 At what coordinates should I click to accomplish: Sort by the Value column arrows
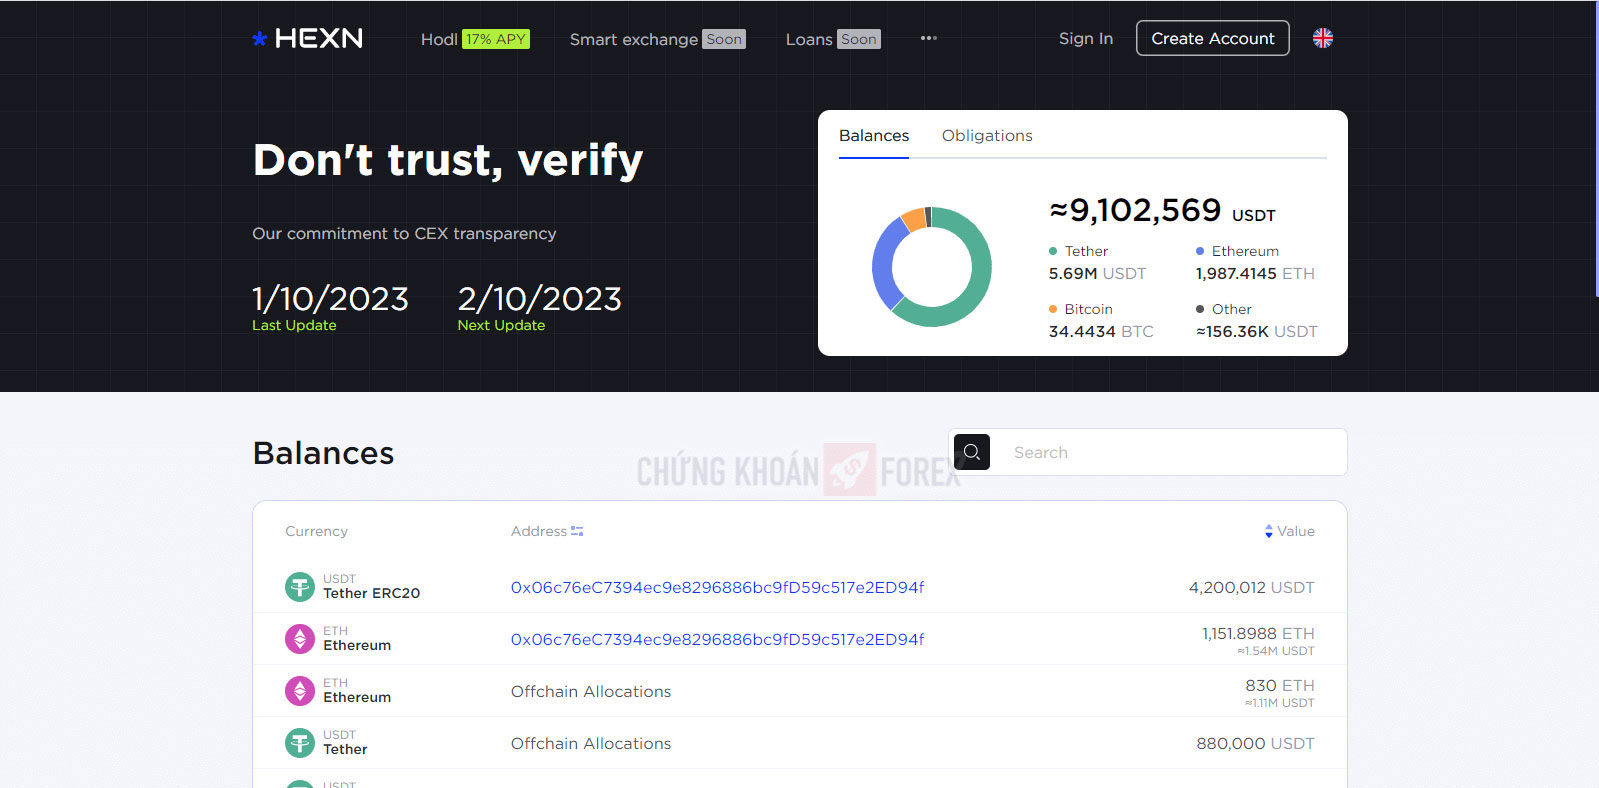[1268, 531]
